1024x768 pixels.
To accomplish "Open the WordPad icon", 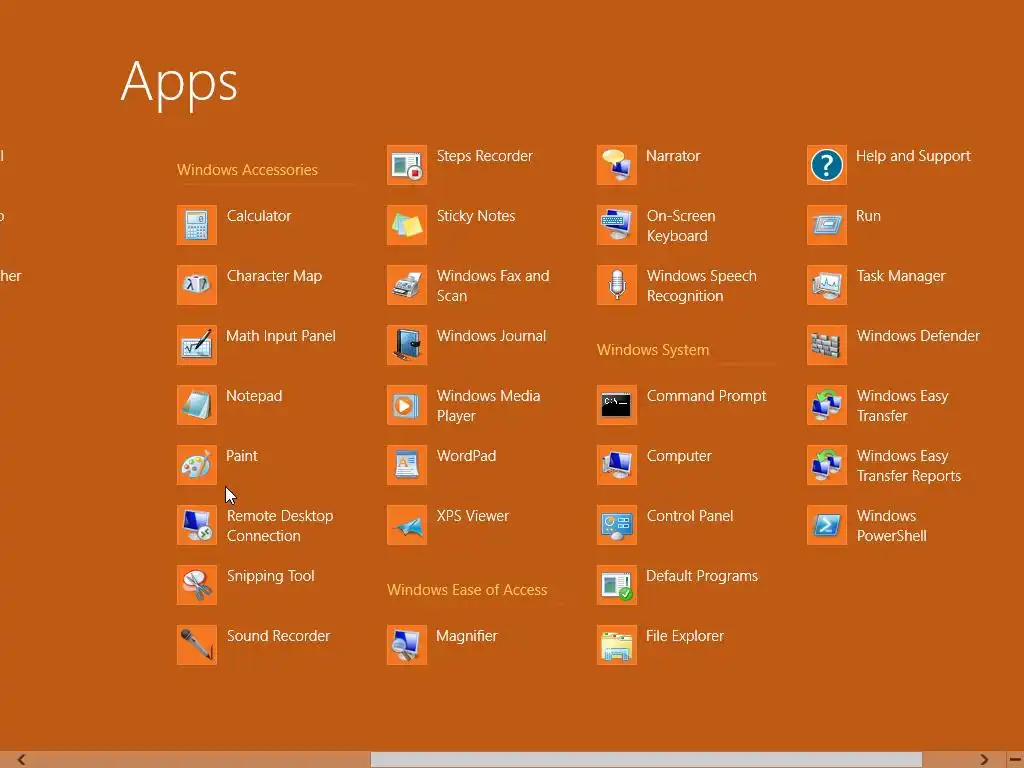I will [x=407, y=466].
